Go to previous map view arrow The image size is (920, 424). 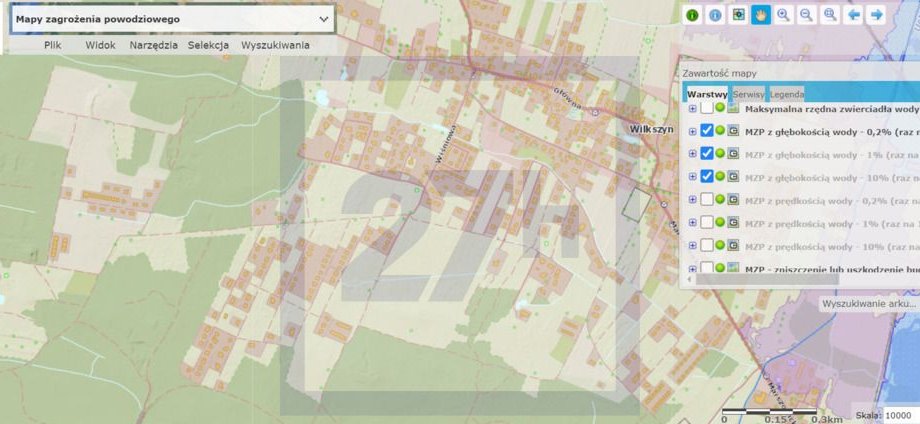[854, 15]
